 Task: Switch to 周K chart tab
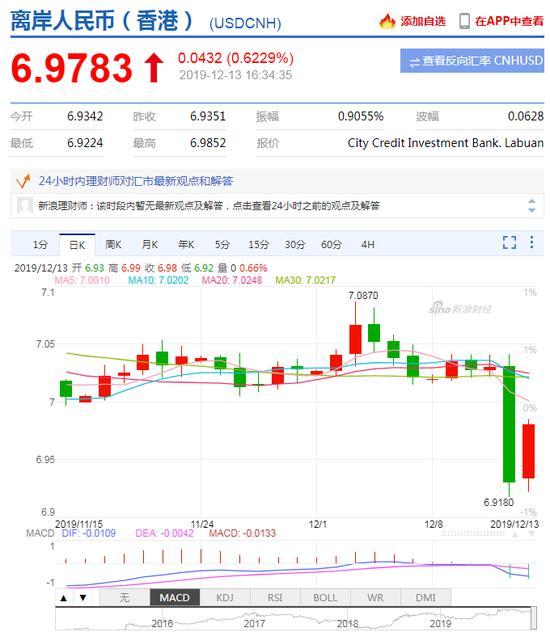(x=113, y=245)
